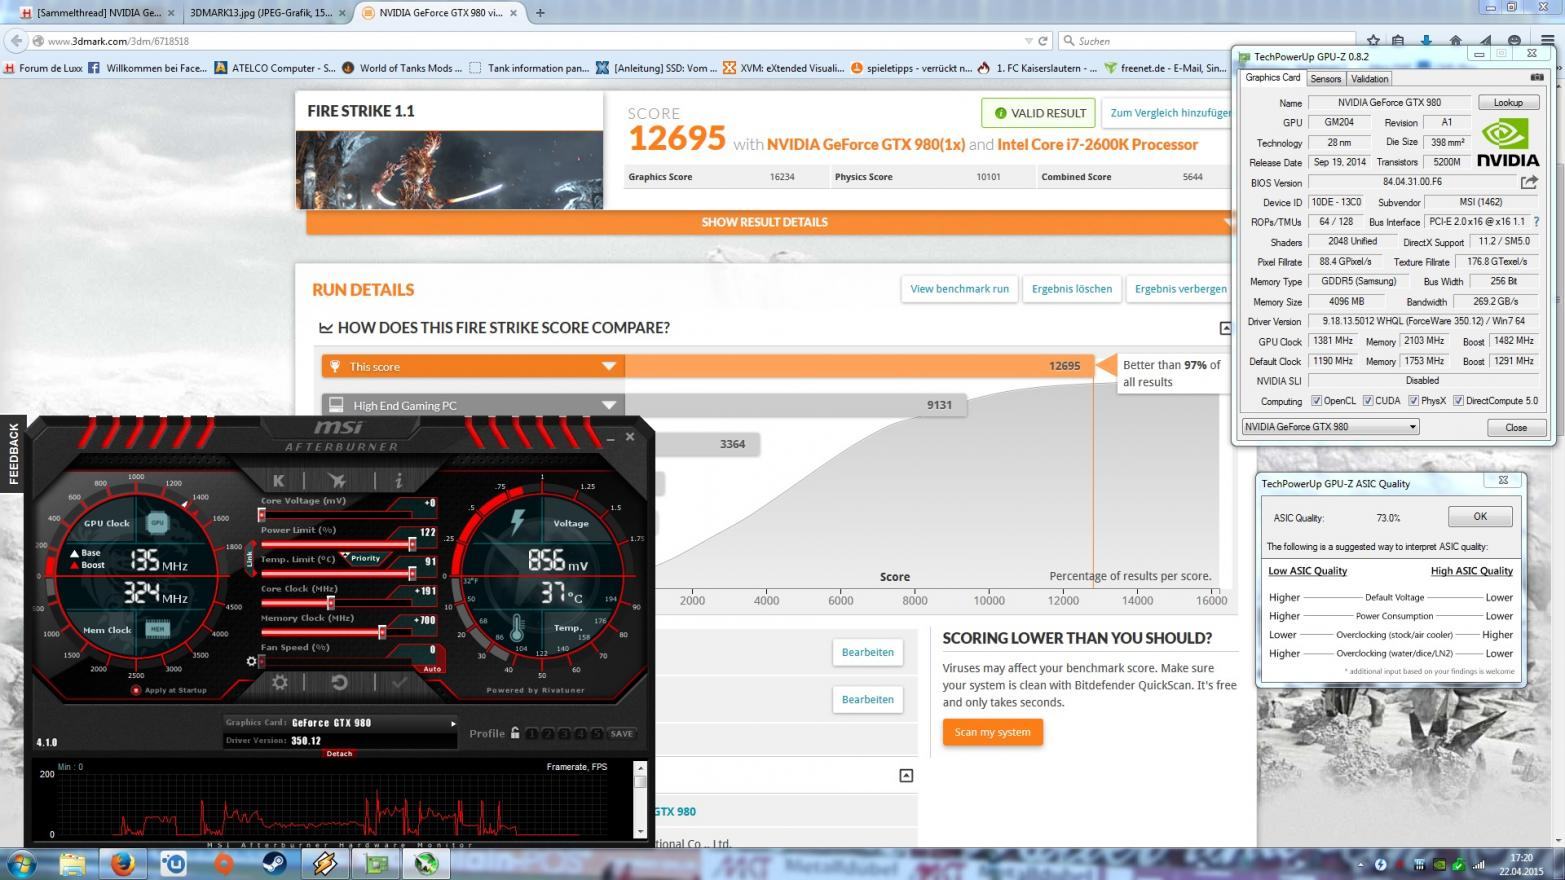Open Kombustor via the K icon in Afterburner

pos(279,481)
